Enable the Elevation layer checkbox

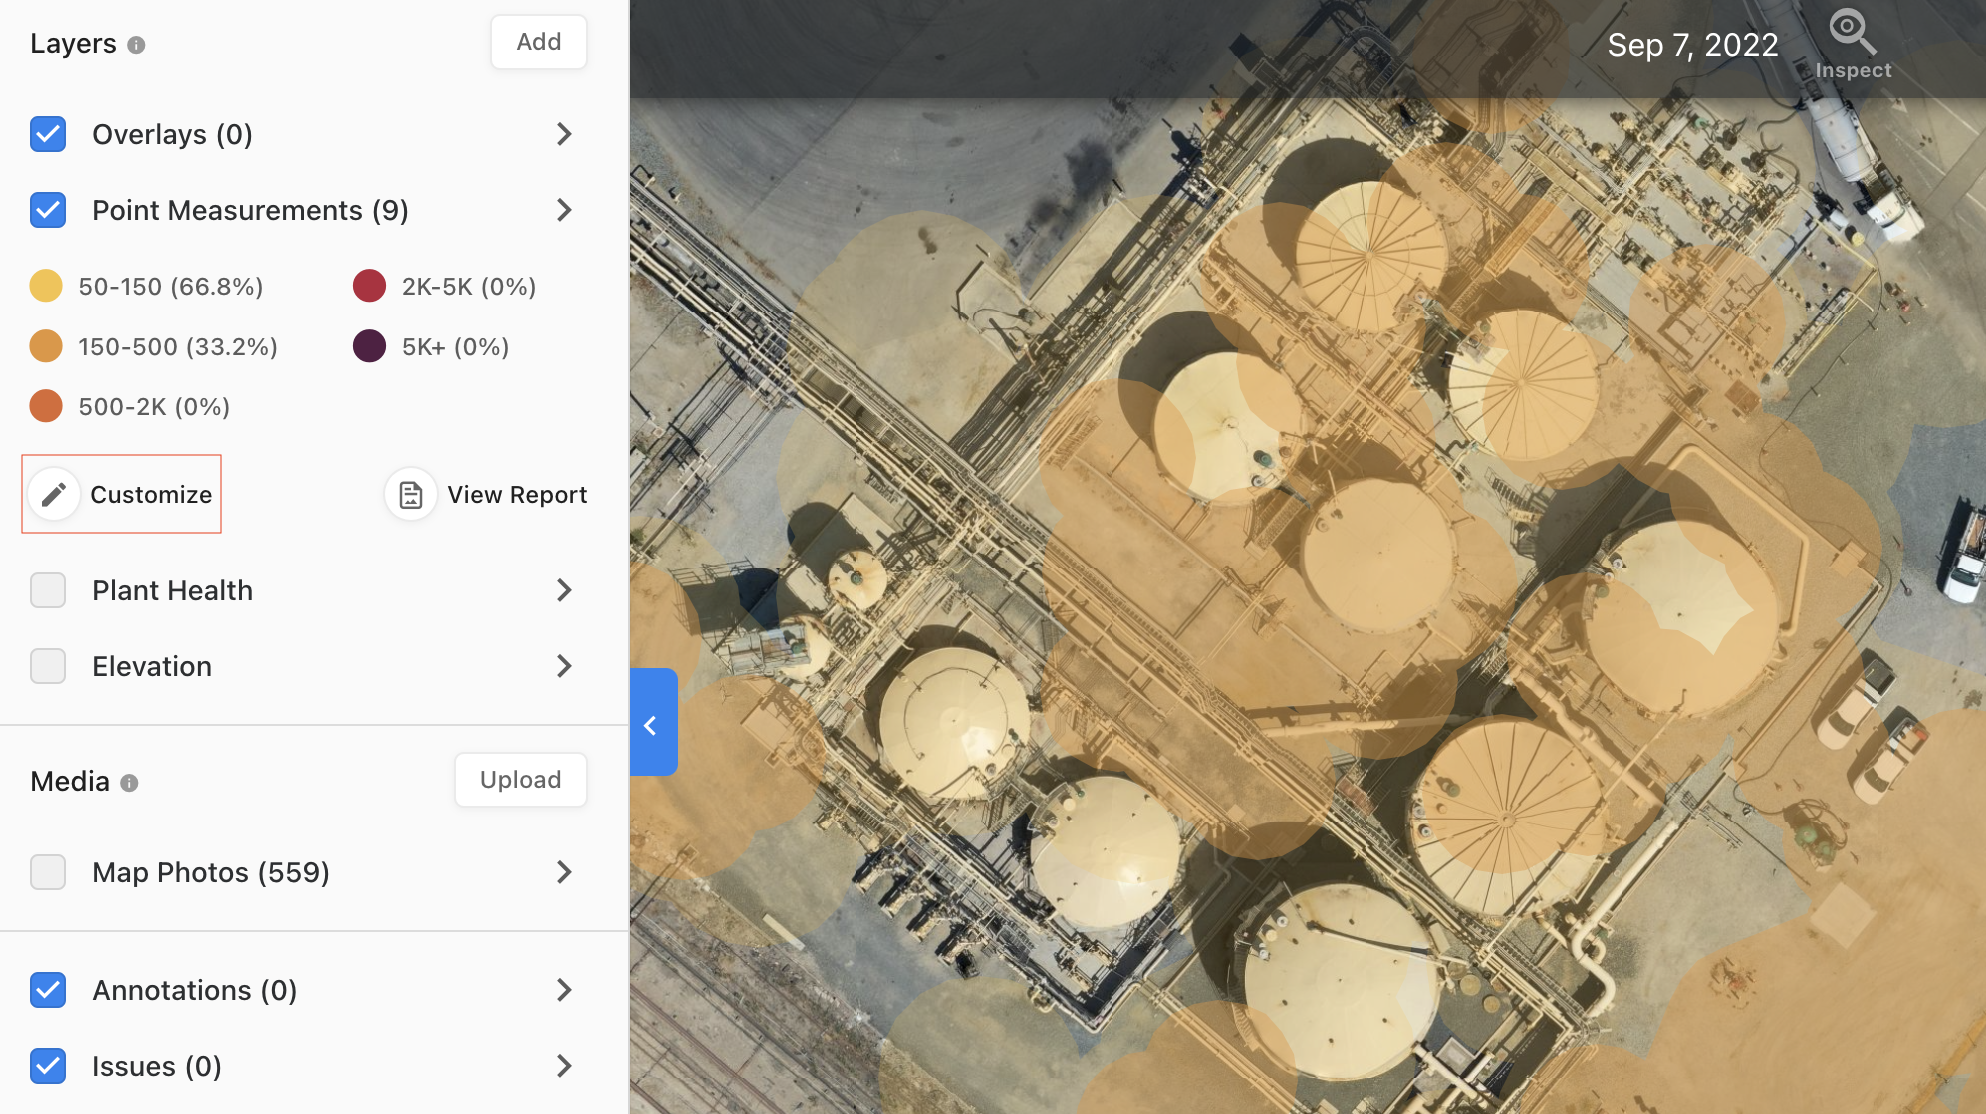pyautogui.click(x=48, y=666)
